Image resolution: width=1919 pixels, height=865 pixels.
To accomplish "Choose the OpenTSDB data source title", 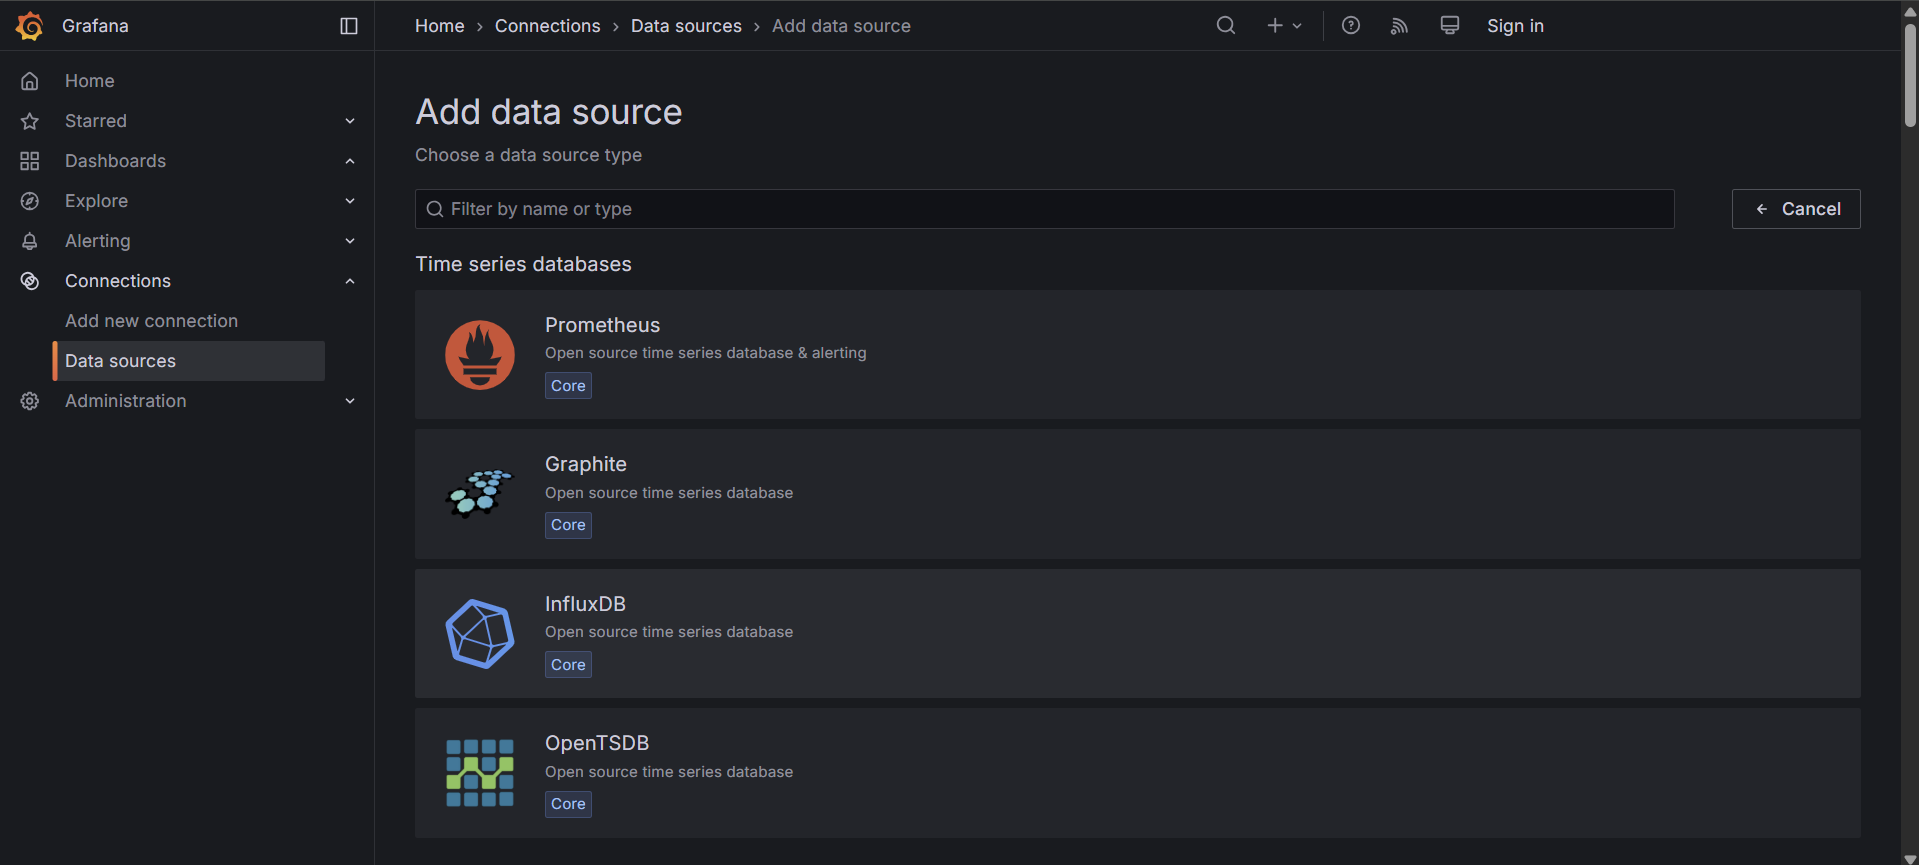I will point(597,743).
